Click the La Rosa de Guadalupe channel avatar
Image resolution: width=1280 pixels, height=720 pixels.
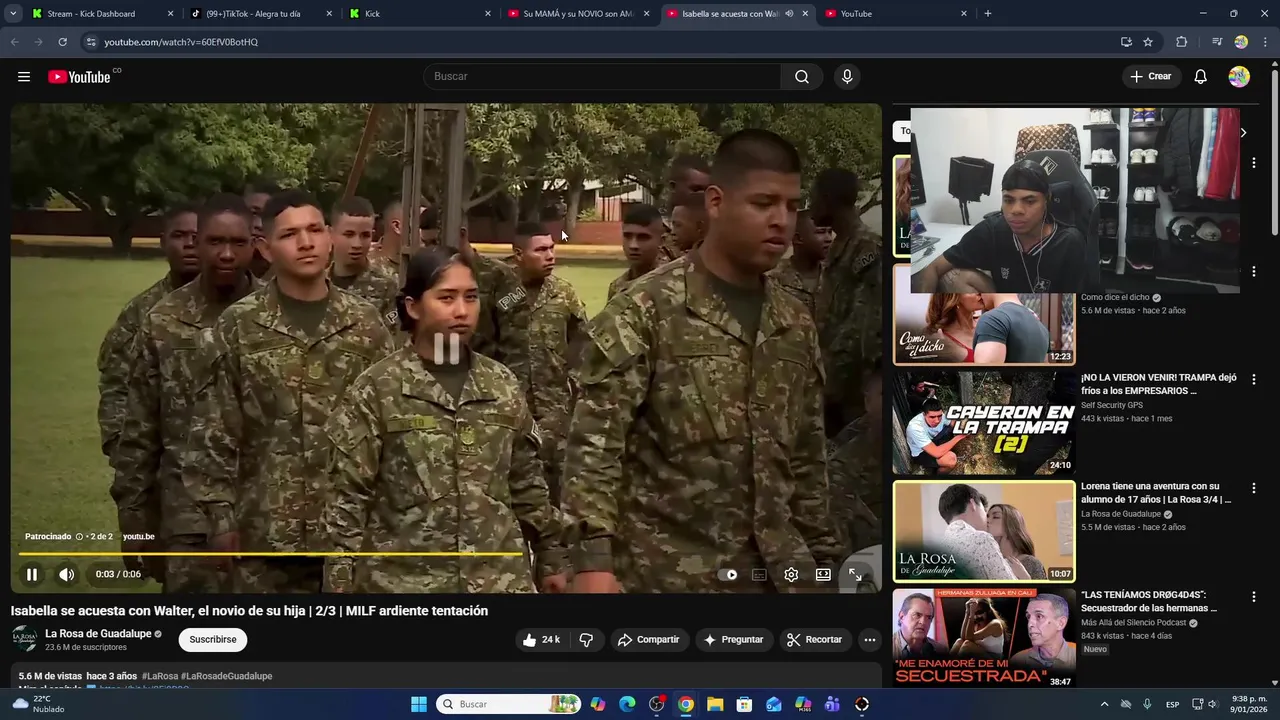click(x=25, y=640)
